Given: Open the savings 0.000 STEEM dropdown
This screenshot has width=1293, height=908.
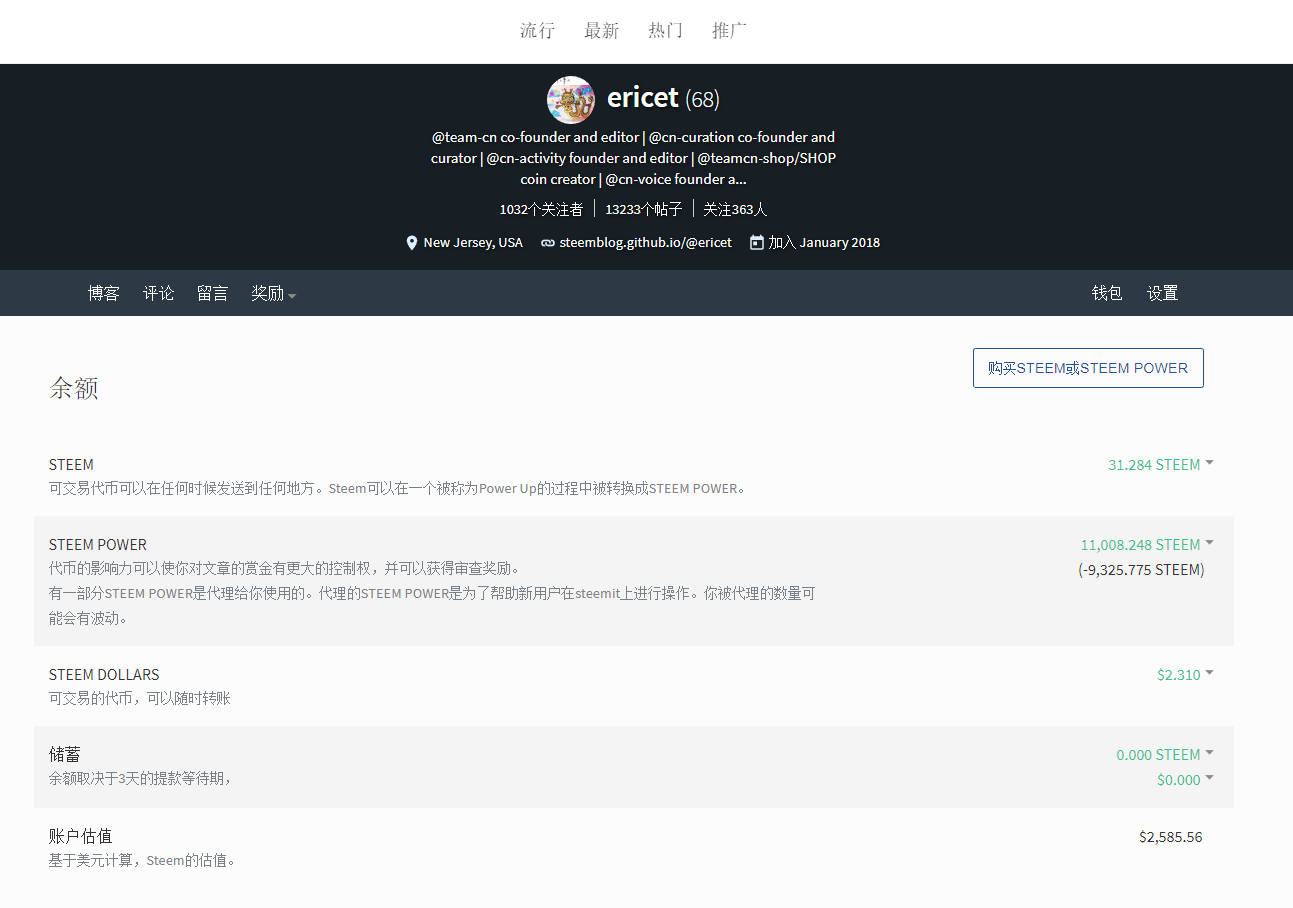Looking at the screenshot, I should tap(1165, 755).
